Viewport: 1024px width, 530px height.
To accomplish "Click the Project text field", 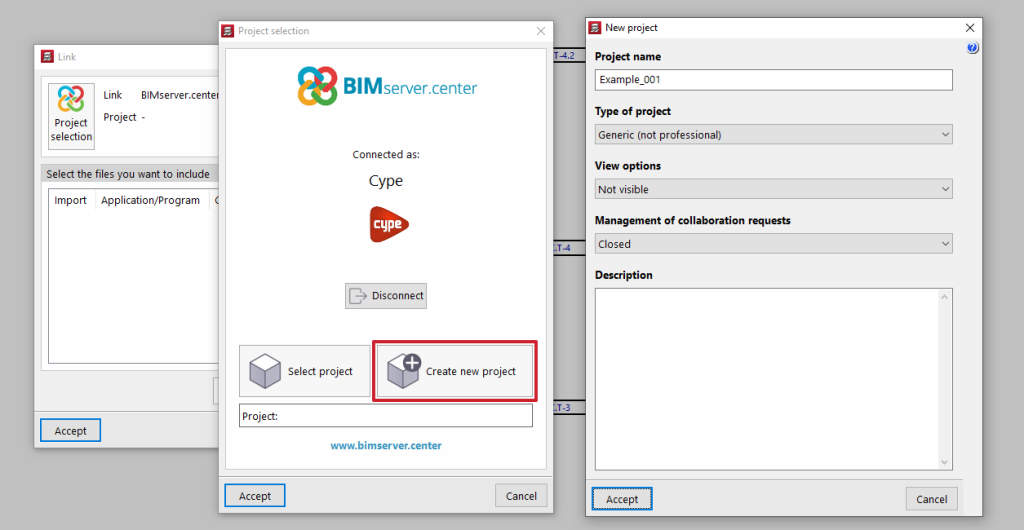I will 386,416.
